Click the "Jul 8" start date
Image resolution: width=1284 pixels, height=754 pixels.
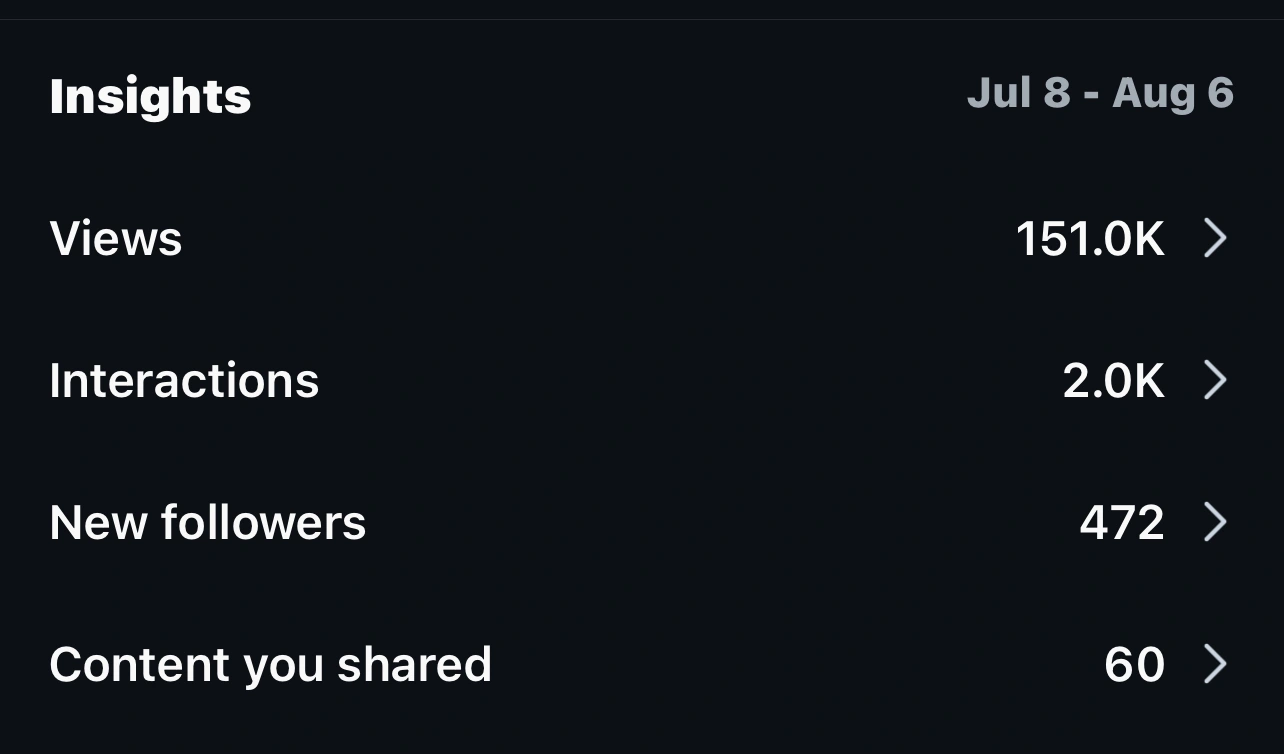coord(1018,93)
